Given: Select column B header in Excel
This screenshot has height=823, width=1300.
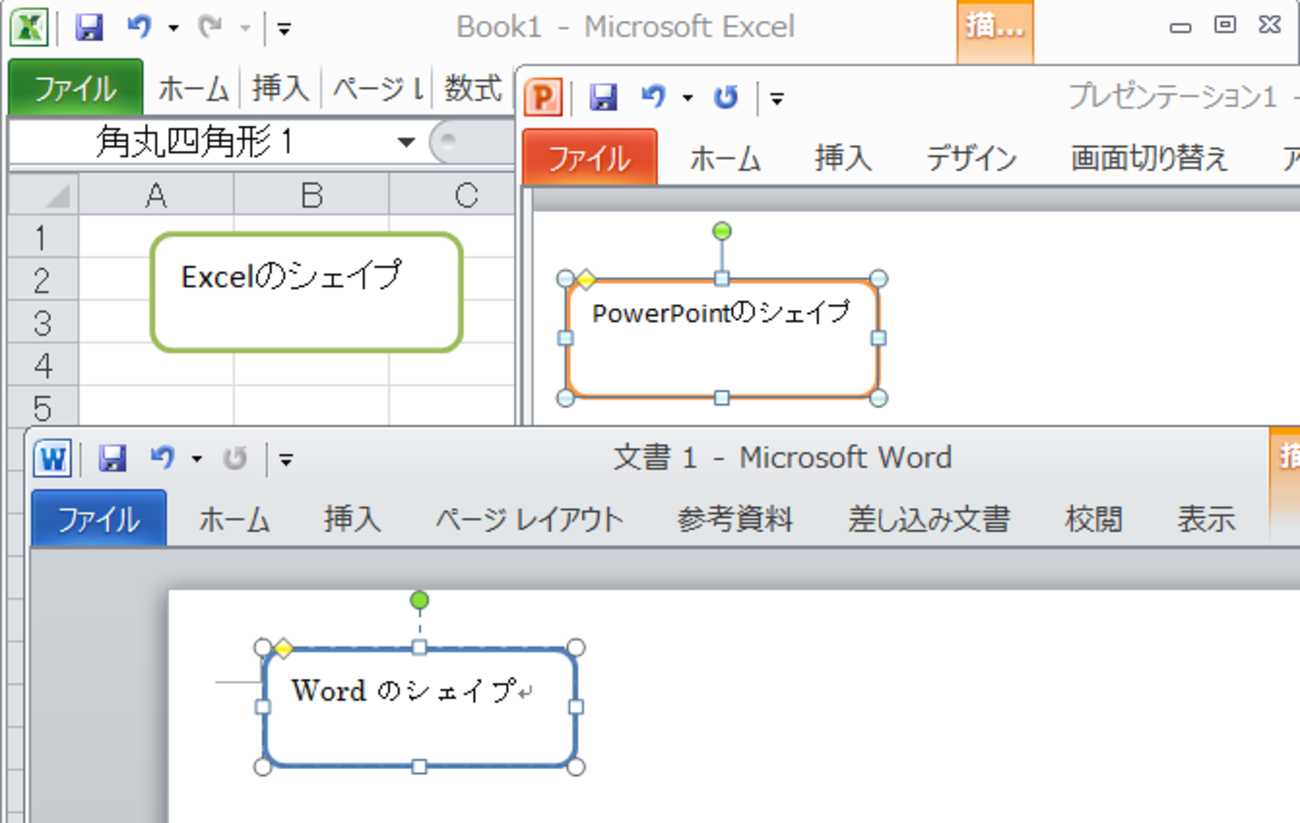Looking at the screenshot, I should click(x=311, y=195).
